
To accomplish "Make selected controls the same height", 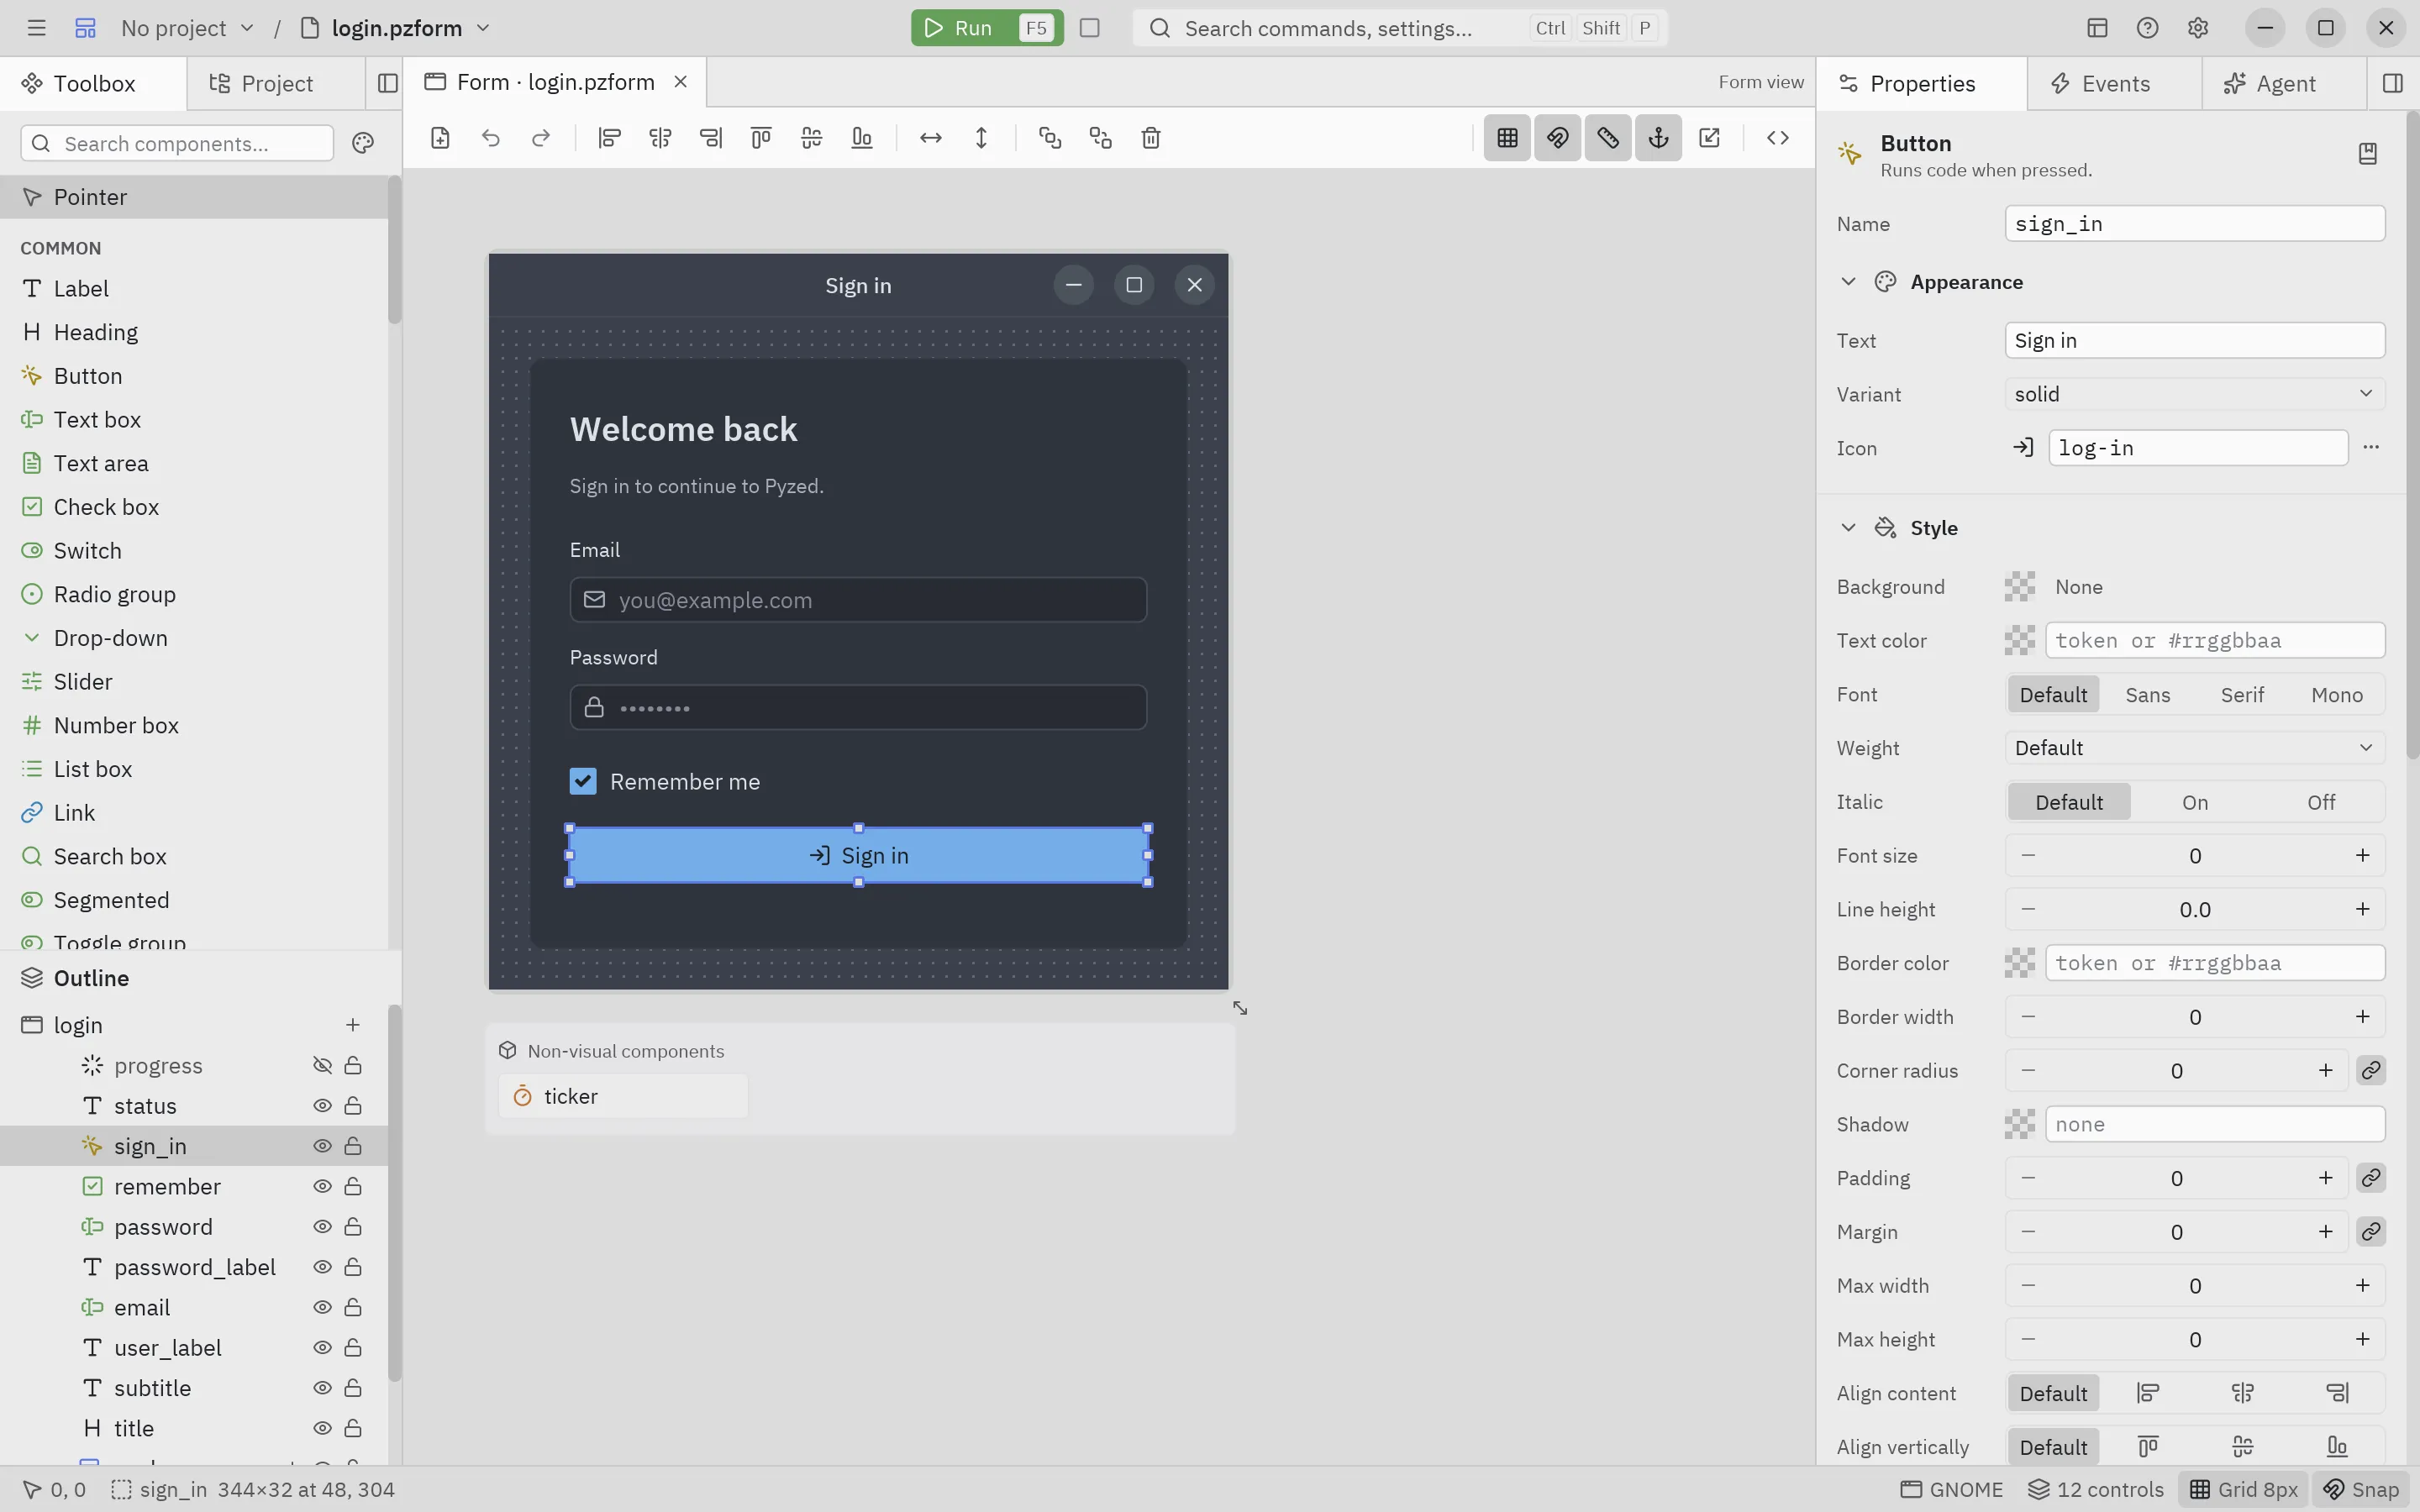I will [x=981, y=138].
